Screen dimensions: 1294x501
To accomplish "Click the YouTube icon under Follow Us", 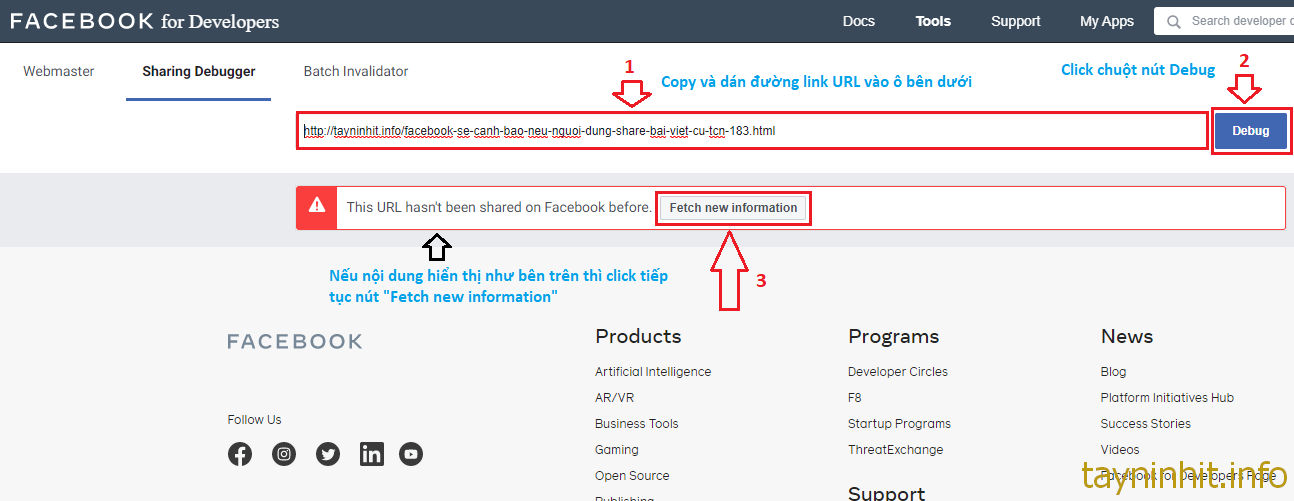I will tap(411, 454).
